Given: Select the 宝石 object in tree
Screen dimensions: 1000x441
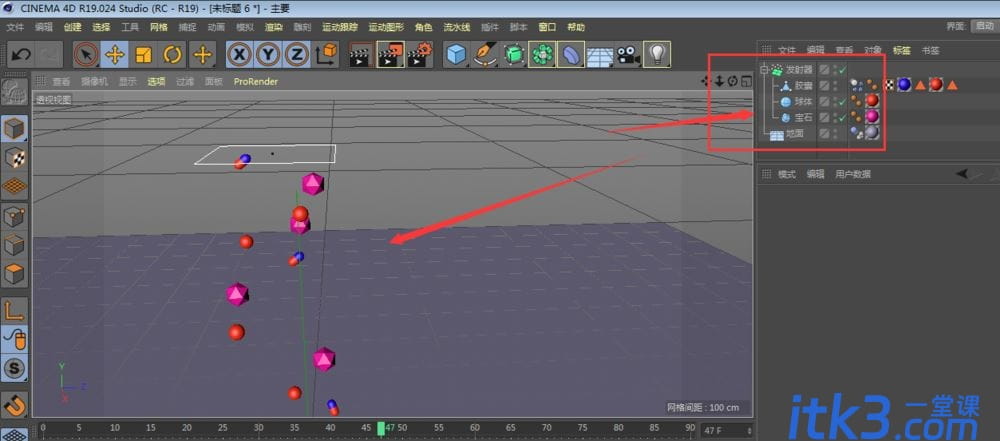Looking at the screenshot, I should 803,117.
